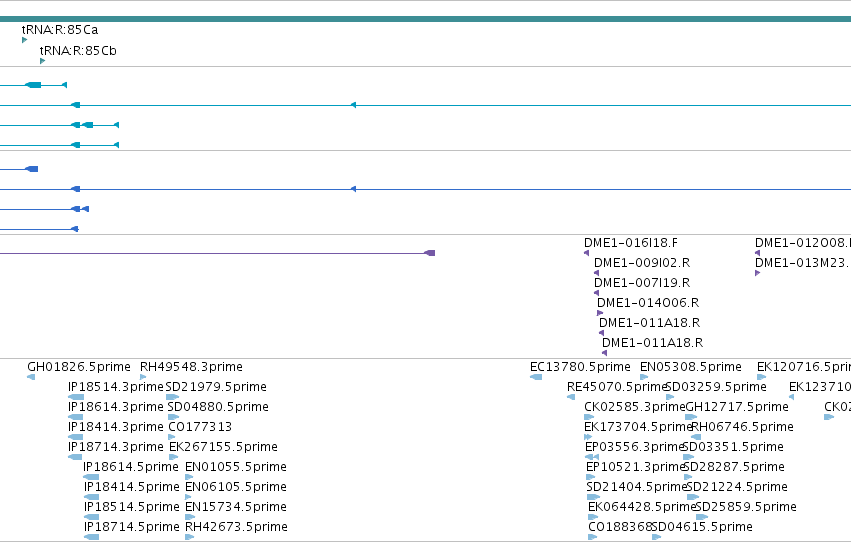Select IP18414.3prime EST label
This screenshot has height=542, width=851.
point(116,427)
